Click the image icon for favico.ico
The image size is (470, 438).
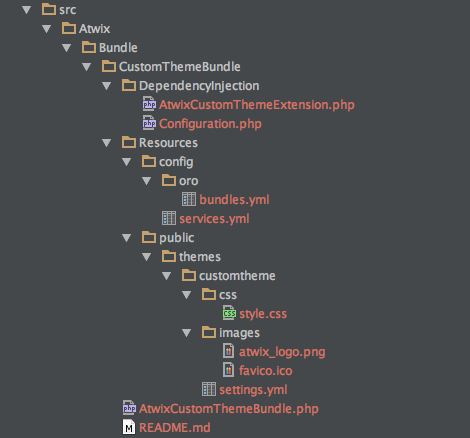point(228,370)
